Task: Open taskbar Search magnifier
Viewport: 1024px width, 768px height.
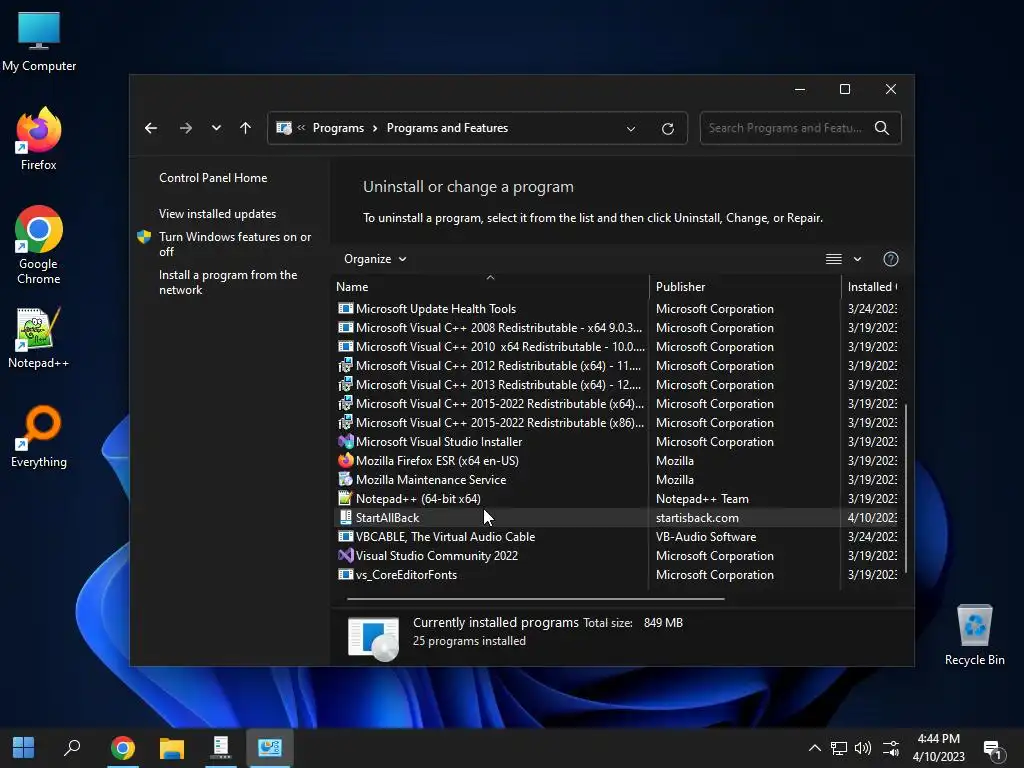Action: pos(72,747)
